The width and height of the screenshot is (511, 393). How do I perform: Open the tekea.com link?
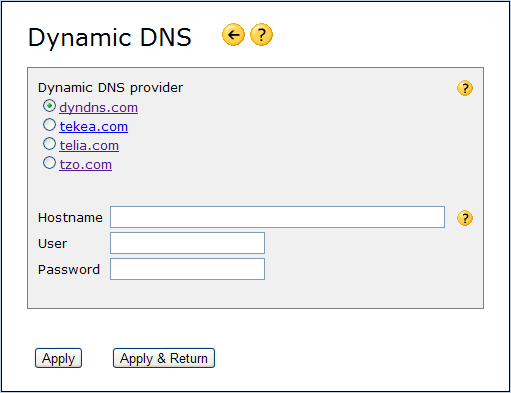pos(94,127)
